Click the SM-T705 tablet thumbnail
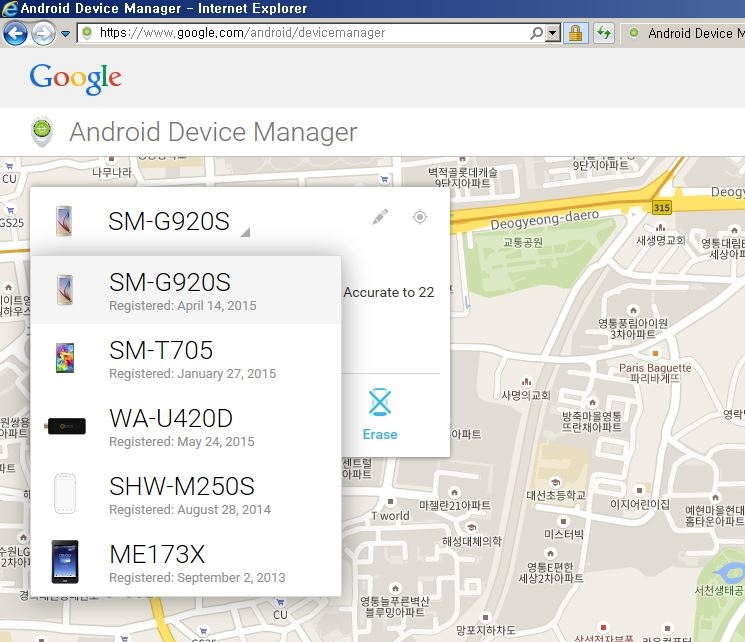The height and width of the screenshot is (642, 745). [65, 358]
